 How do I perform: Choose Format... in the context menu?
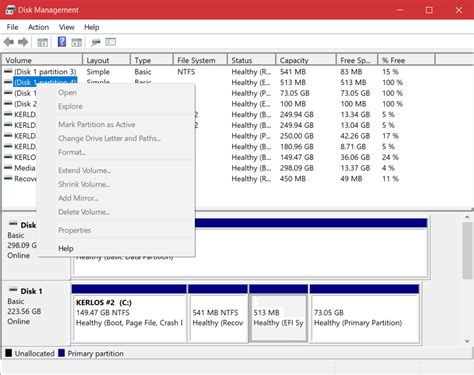click(x=115, y=152)
